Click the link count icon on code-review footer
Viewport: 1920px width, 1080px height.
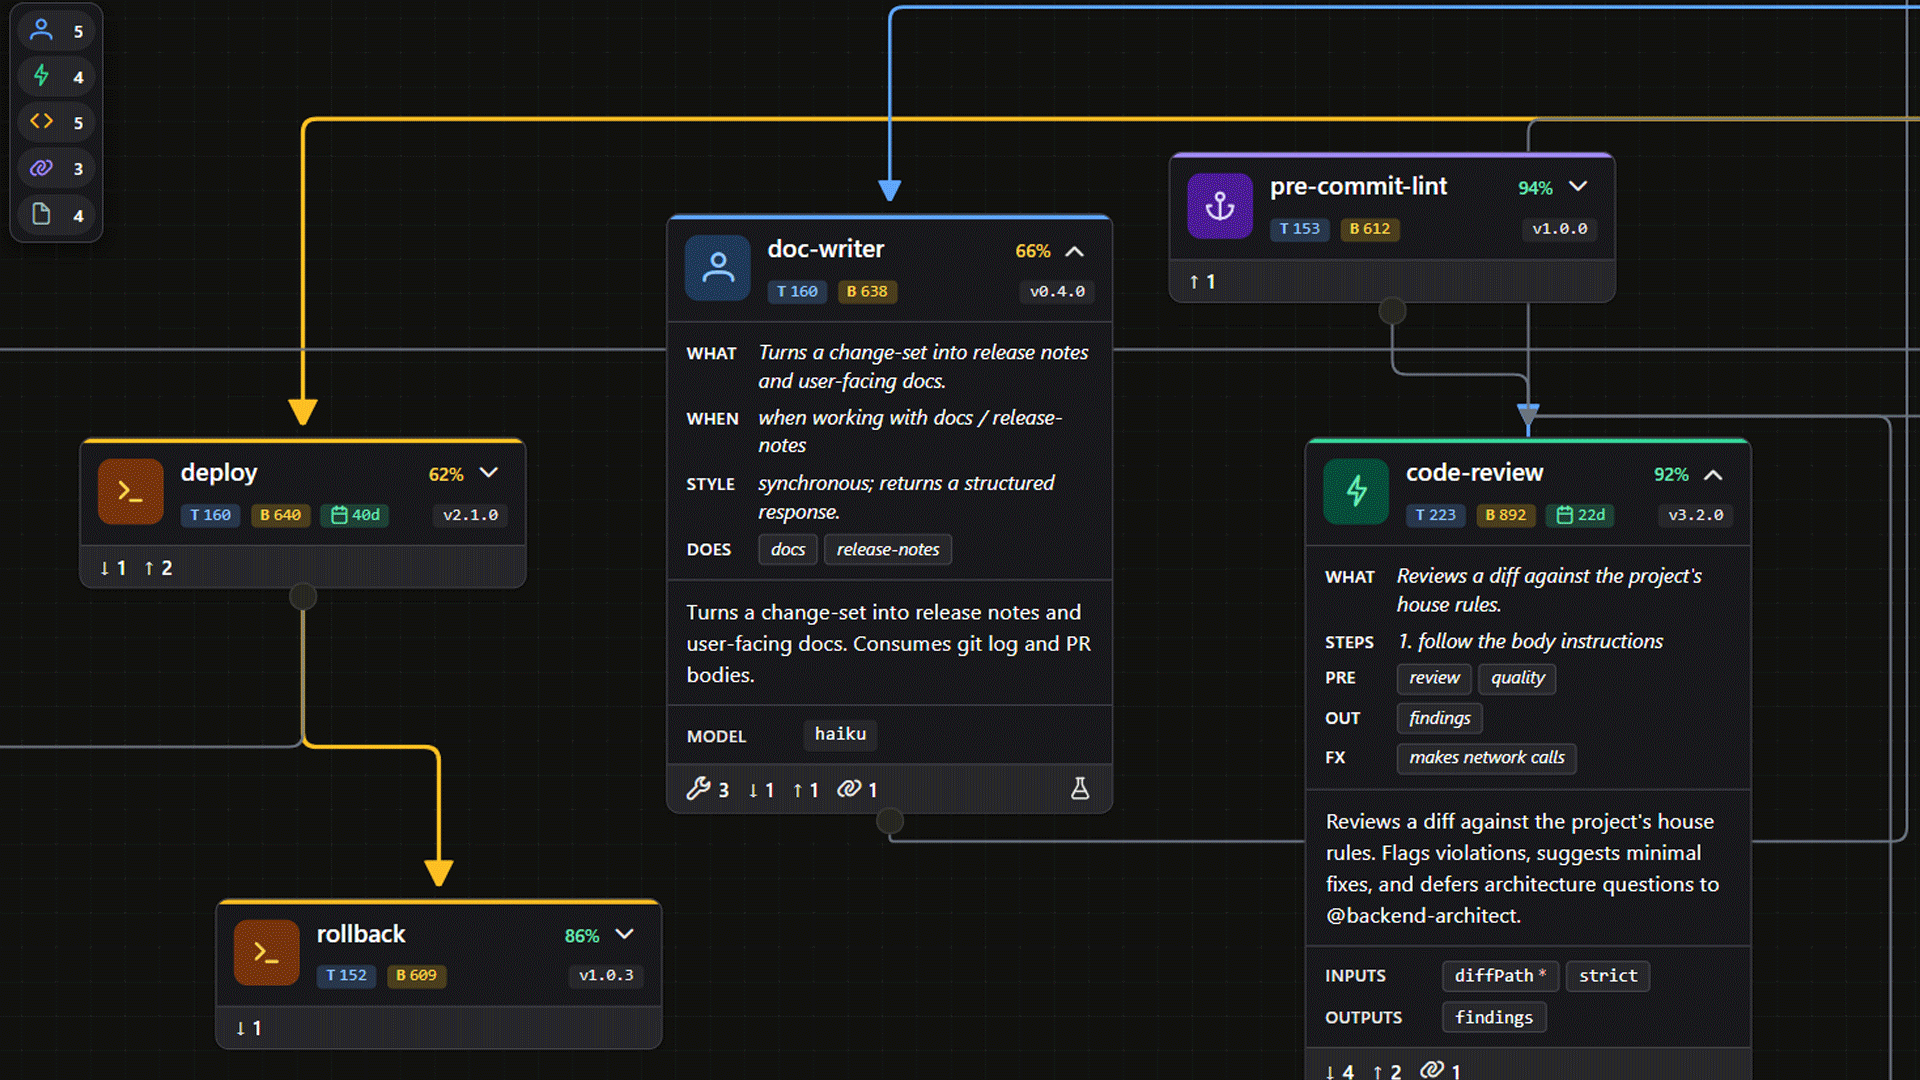[x=1441, y=1070]
